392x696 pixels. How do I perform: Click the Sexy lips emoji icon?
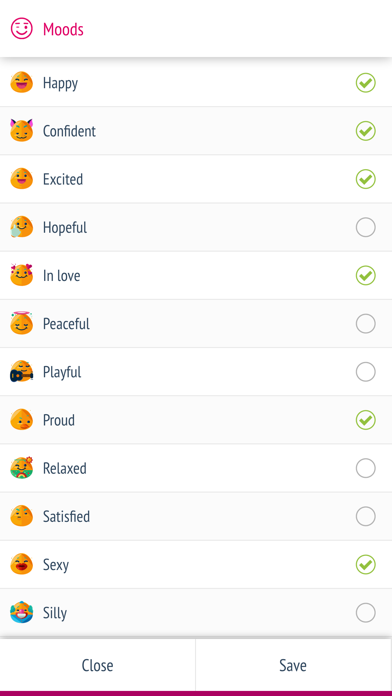pos(21,564)
